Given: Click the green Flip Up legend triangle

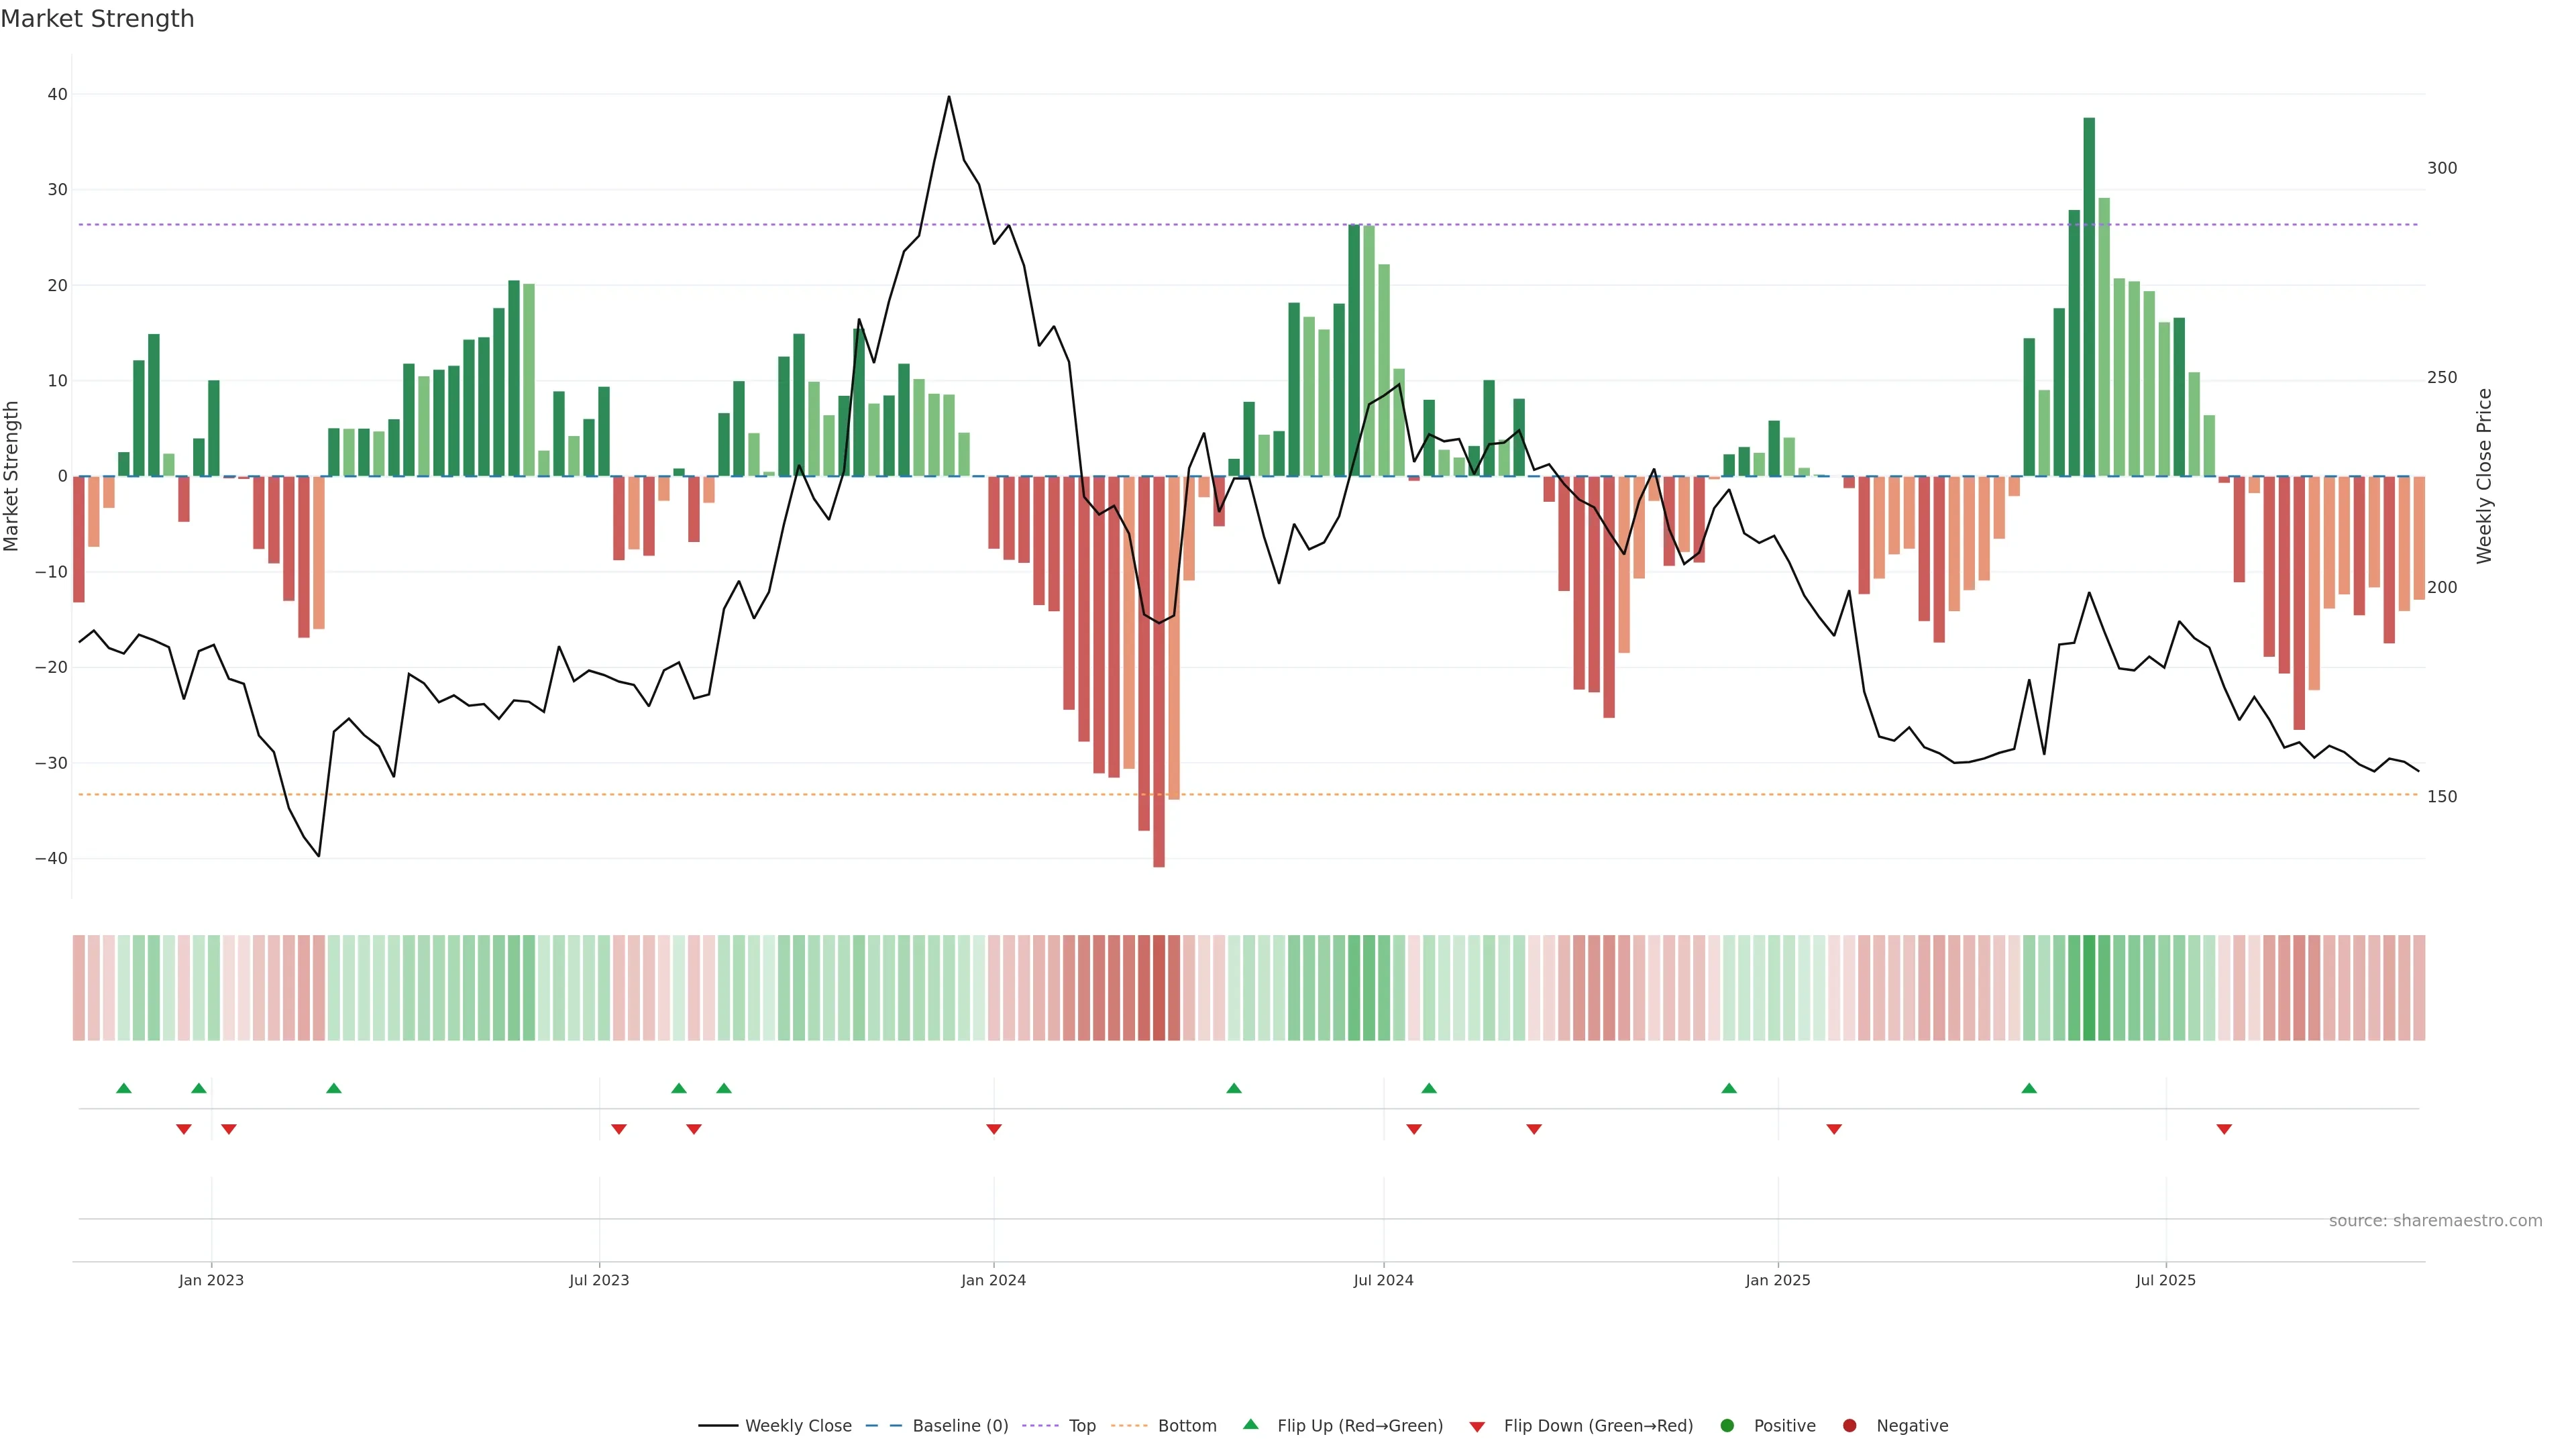Looking at the screenshot, I should (x=1250, y=1425).
